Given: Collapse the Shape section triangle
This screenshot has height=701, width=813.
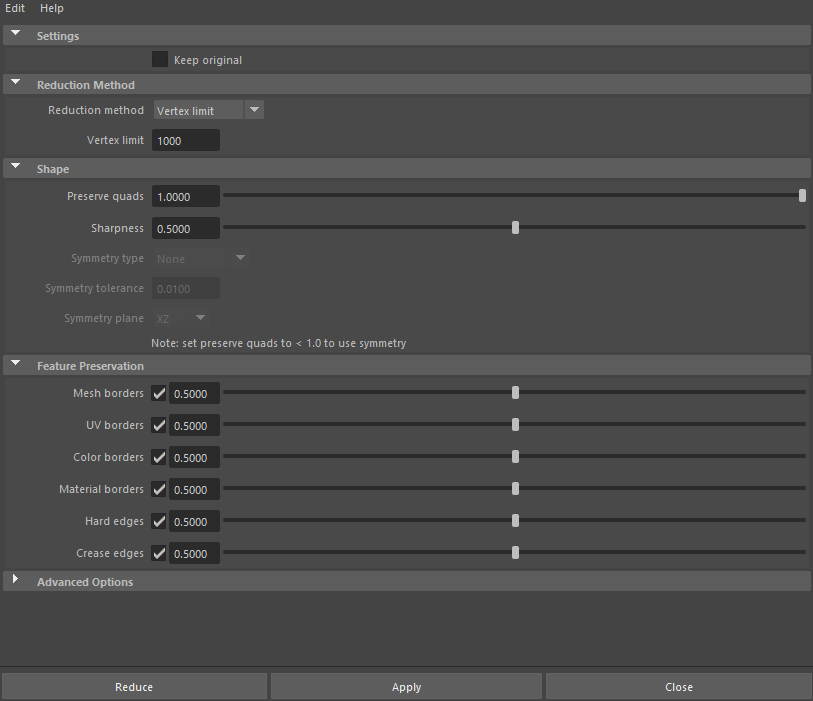Looking at the screenshot, I should click(x=15, y=167).
